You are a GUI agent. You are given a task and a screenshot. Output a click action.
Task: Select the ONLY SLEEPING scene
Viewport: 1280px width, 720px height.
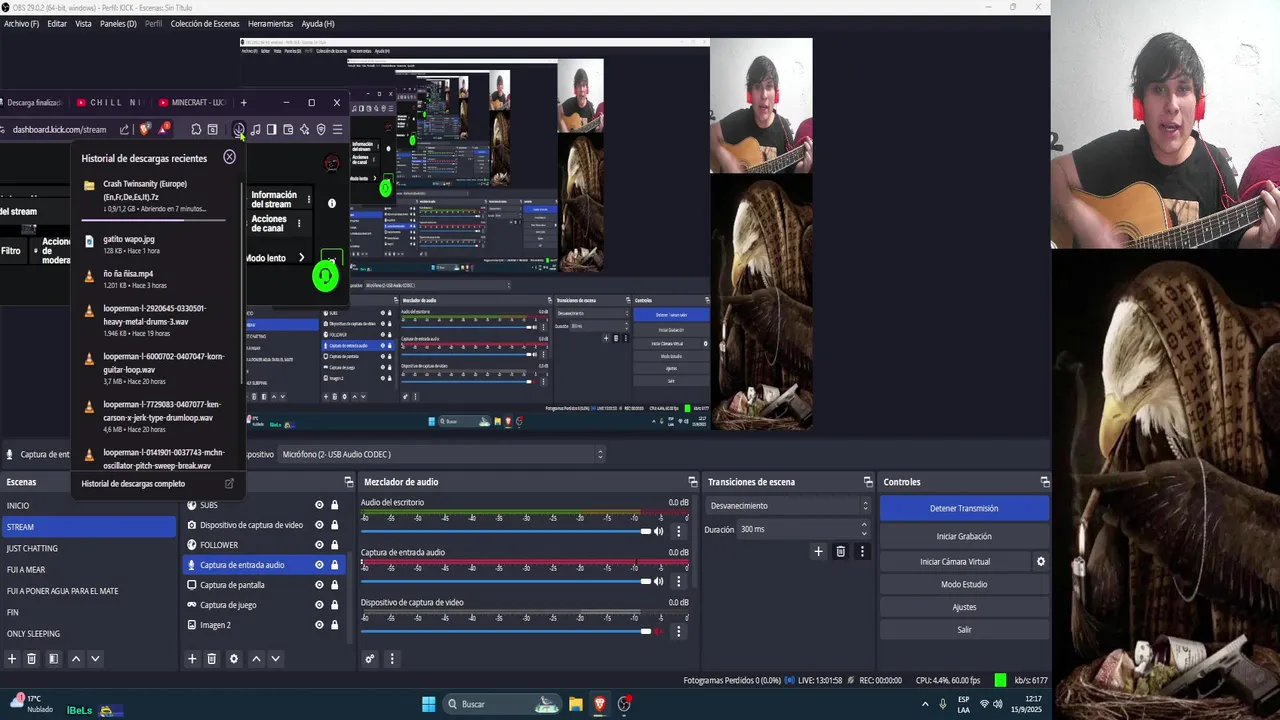pyautogui.click(x=88, y=633)
